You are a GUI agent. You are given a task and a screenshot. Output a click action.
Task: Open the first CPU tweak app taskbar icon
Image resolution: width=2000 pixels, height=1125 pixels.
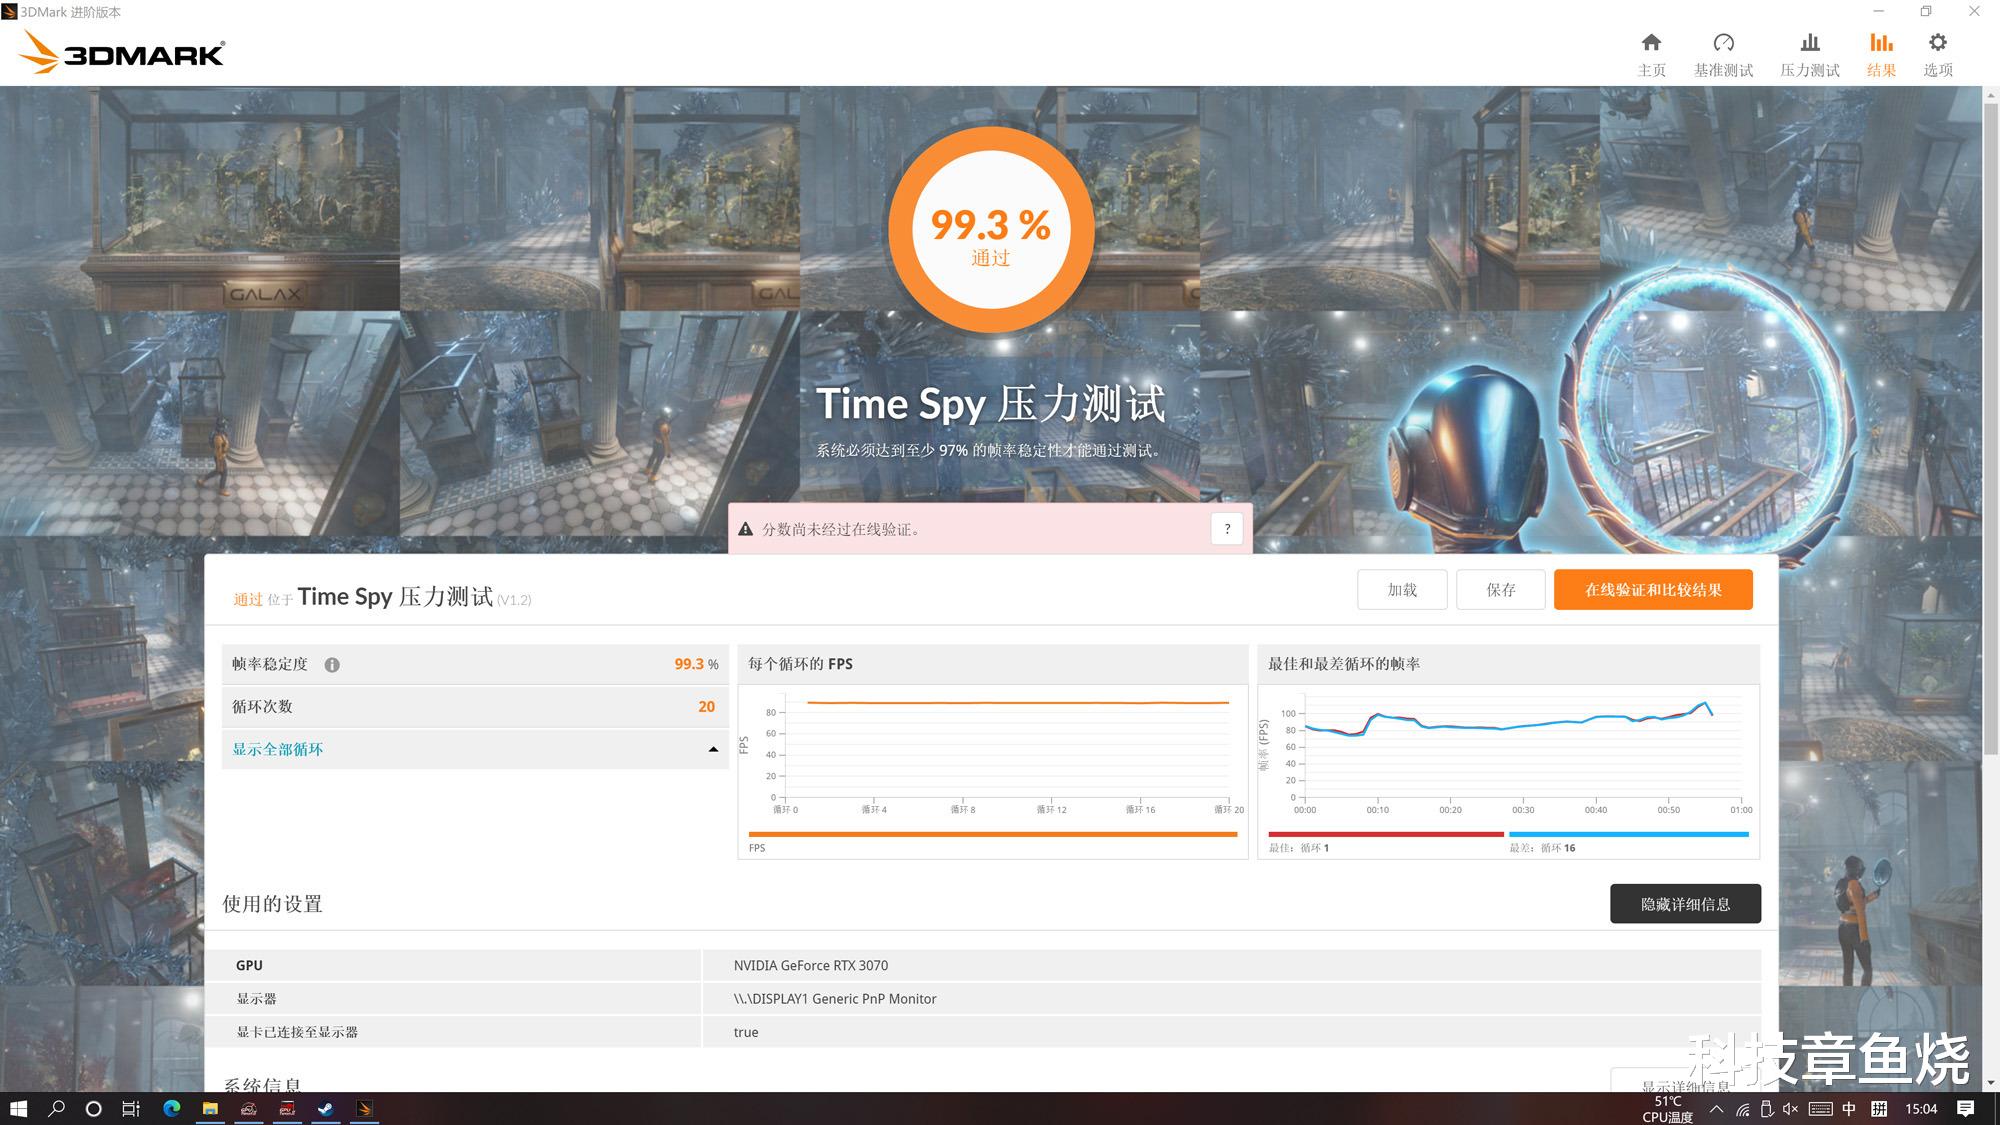(249, 1108)
